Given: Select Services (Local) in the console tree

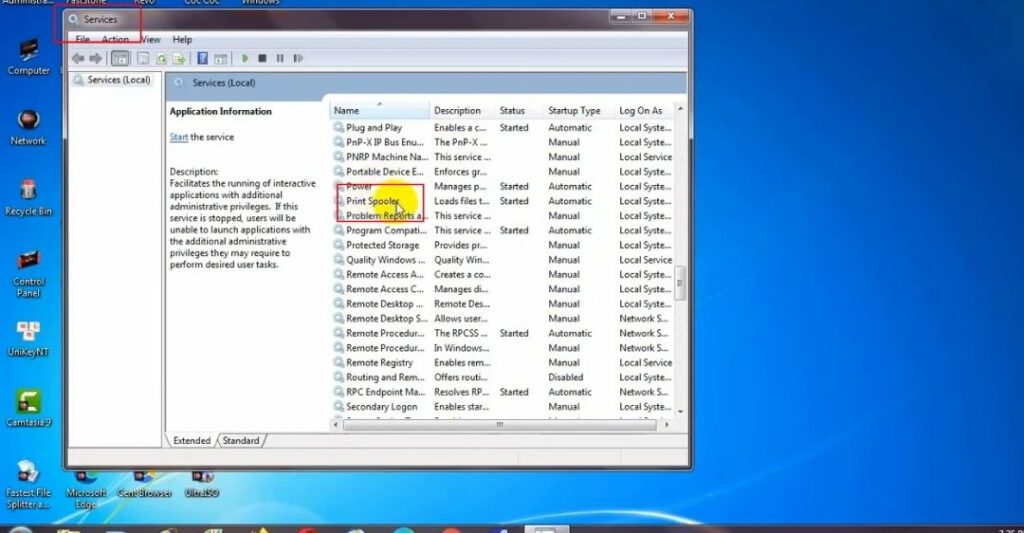Looking at the screenshot, I should (118, 80).
